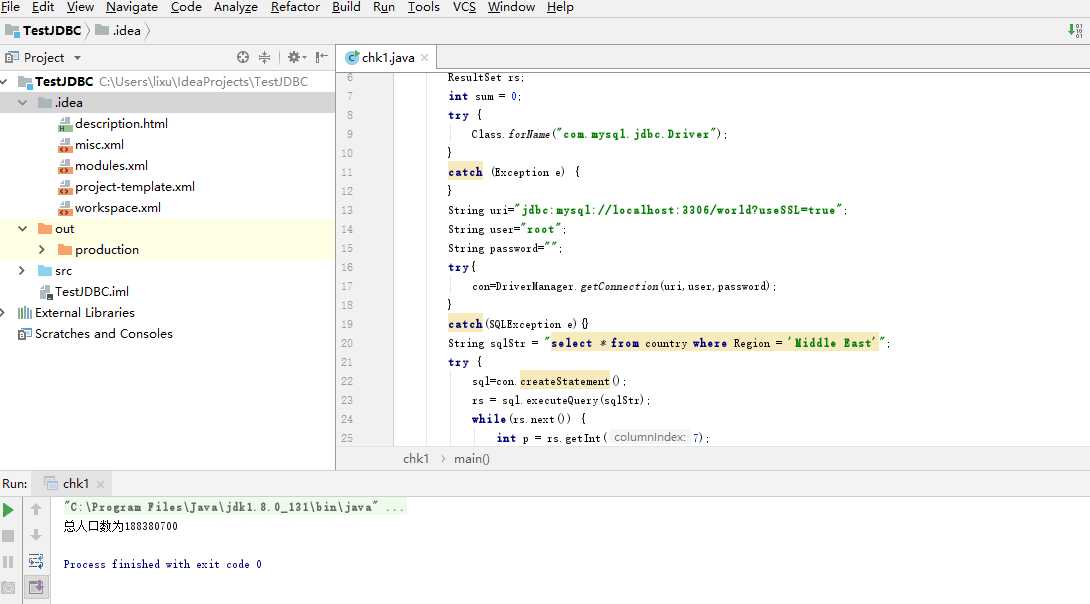Close the chk1.java editor tab
Image resolution: width=1090 pixels, height=604 pixels.
425,58
